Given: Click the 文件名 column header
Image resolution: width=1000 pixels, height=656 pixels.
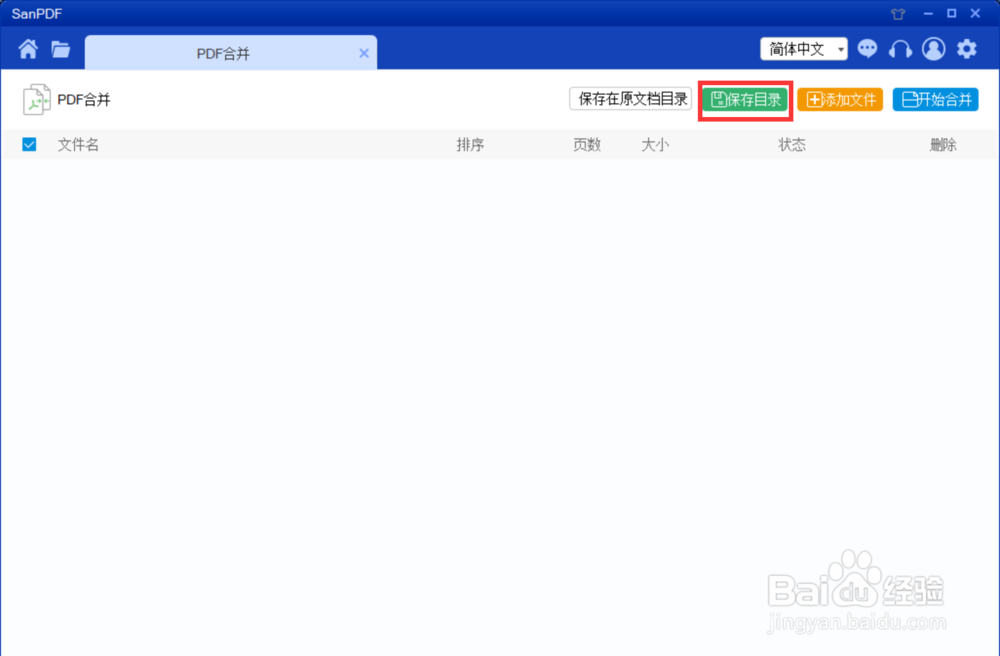Looking at the screenshot, I should pyautogui.click(x=78, y=145).
